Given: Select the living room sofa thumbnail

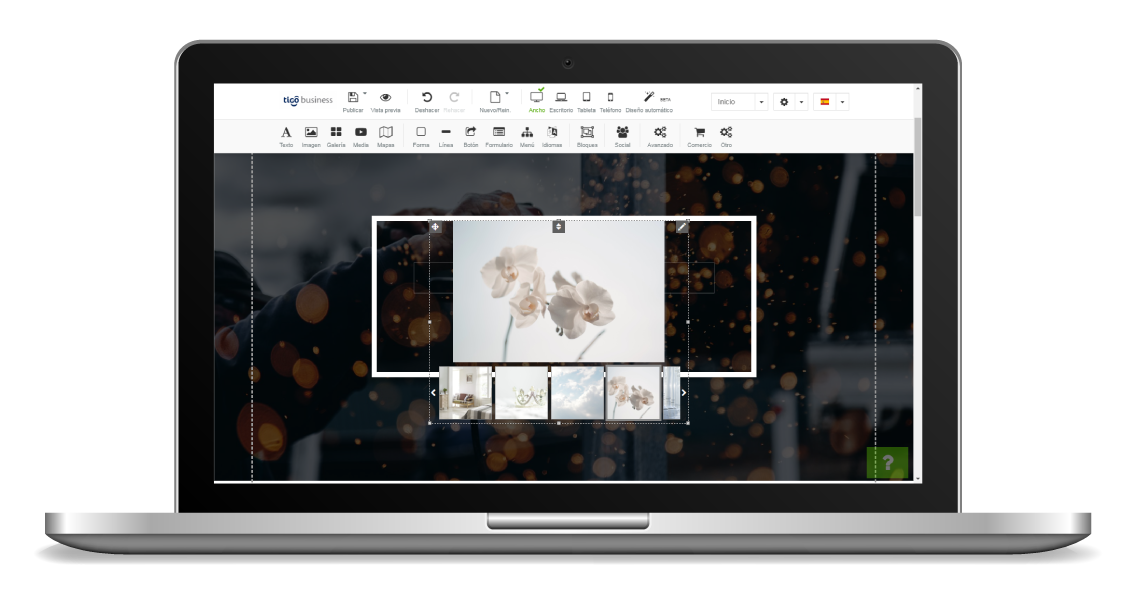Looking at the screenshot, I should coord(466,393).
